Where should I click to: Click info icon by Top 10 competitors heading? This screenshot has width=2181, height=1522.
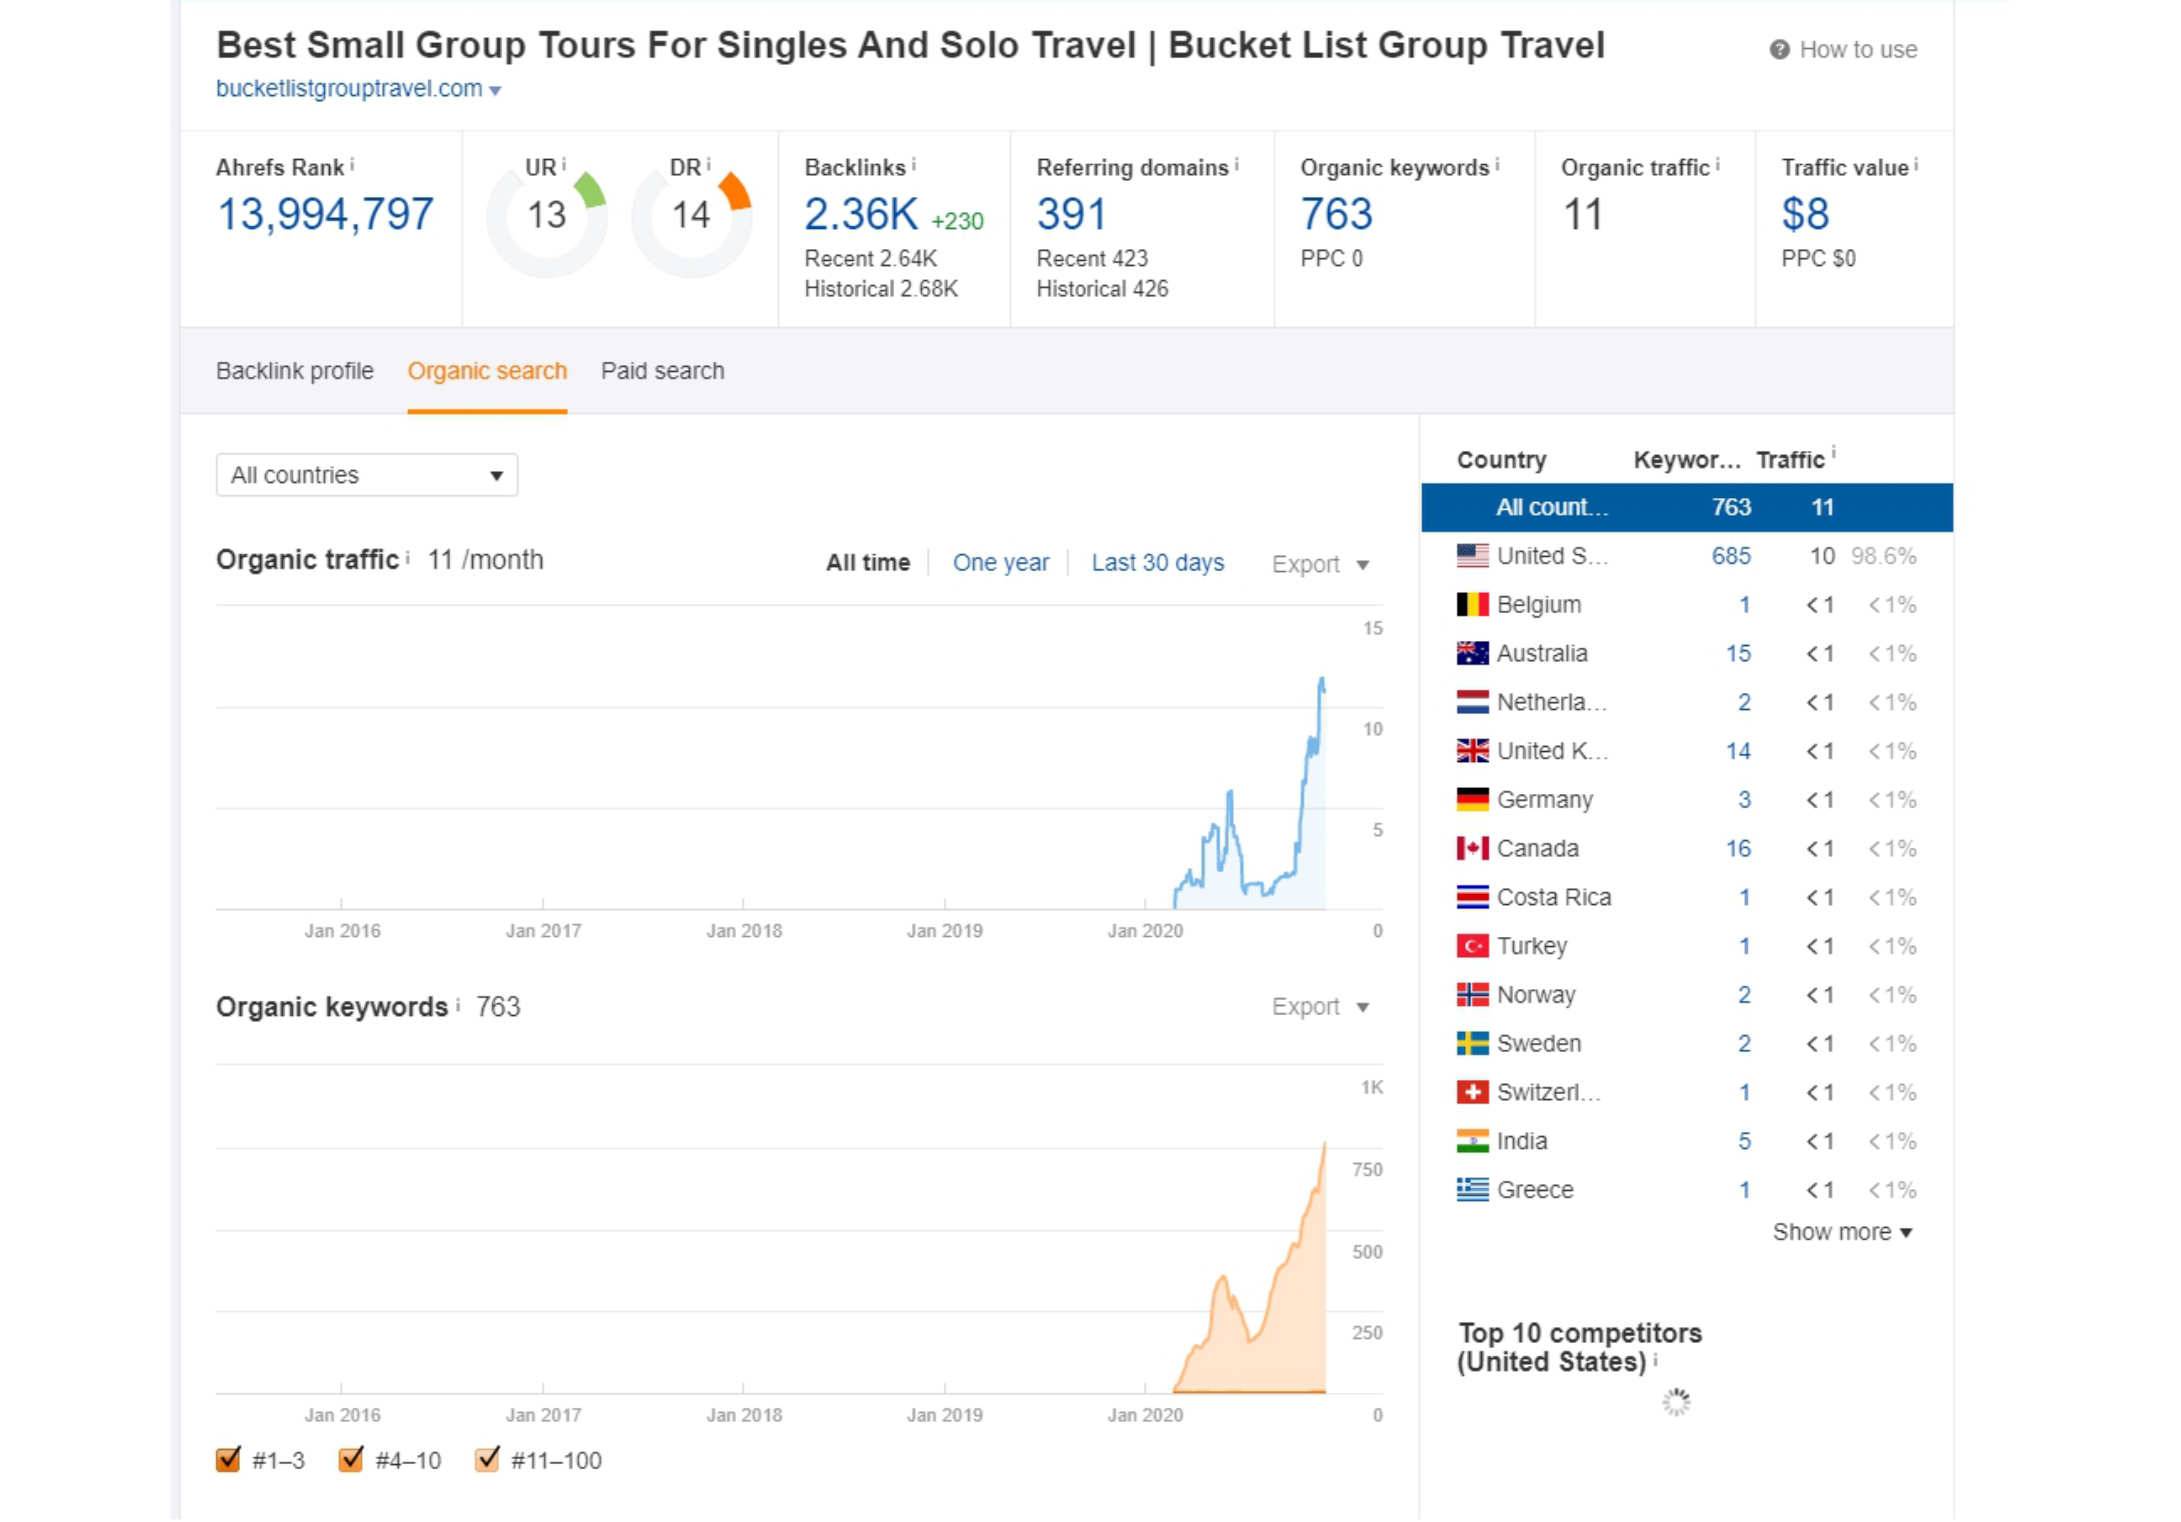(x=1655, y=1359)
